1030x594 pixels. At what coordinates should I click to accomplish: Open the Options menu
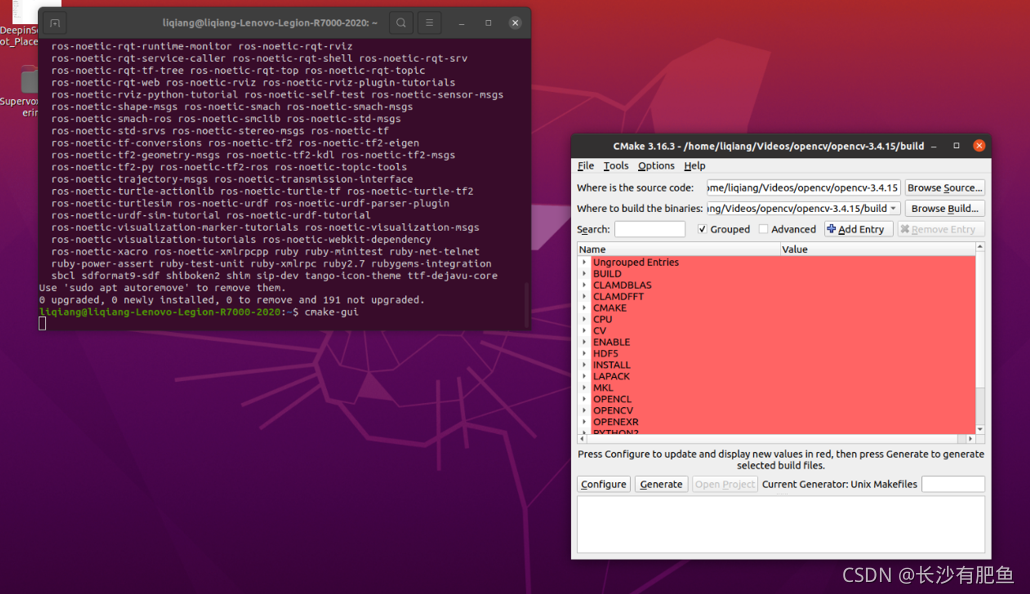[656, 166]
